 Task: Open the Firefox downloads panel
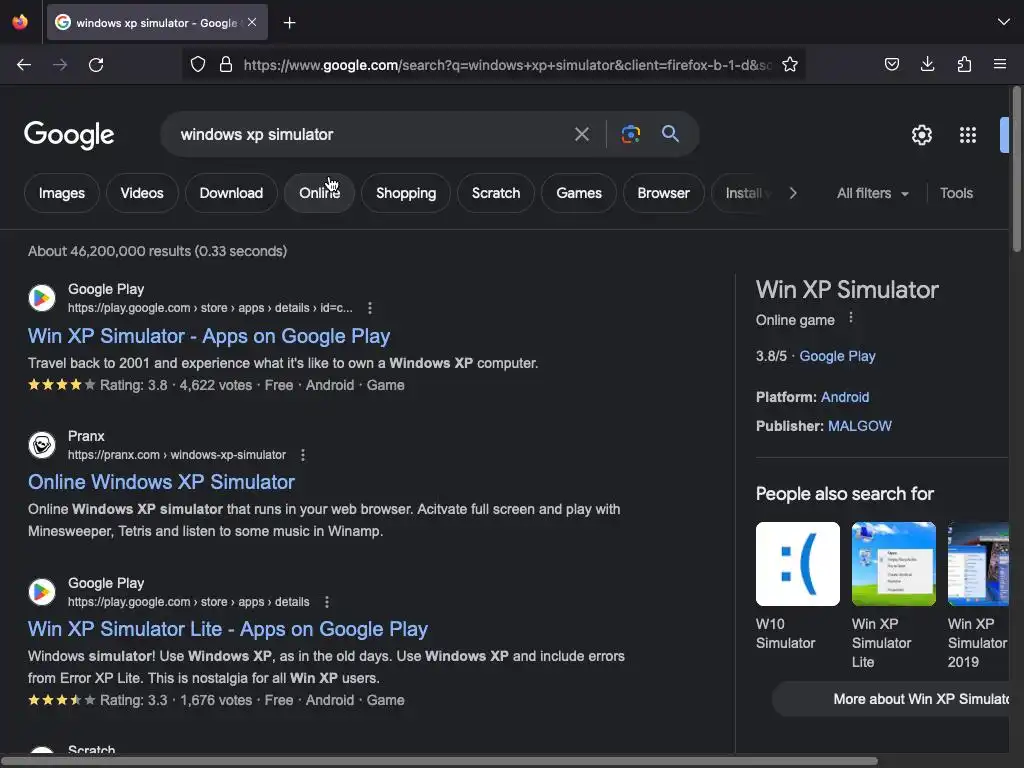pyautogui.click(x=927, y=64)
